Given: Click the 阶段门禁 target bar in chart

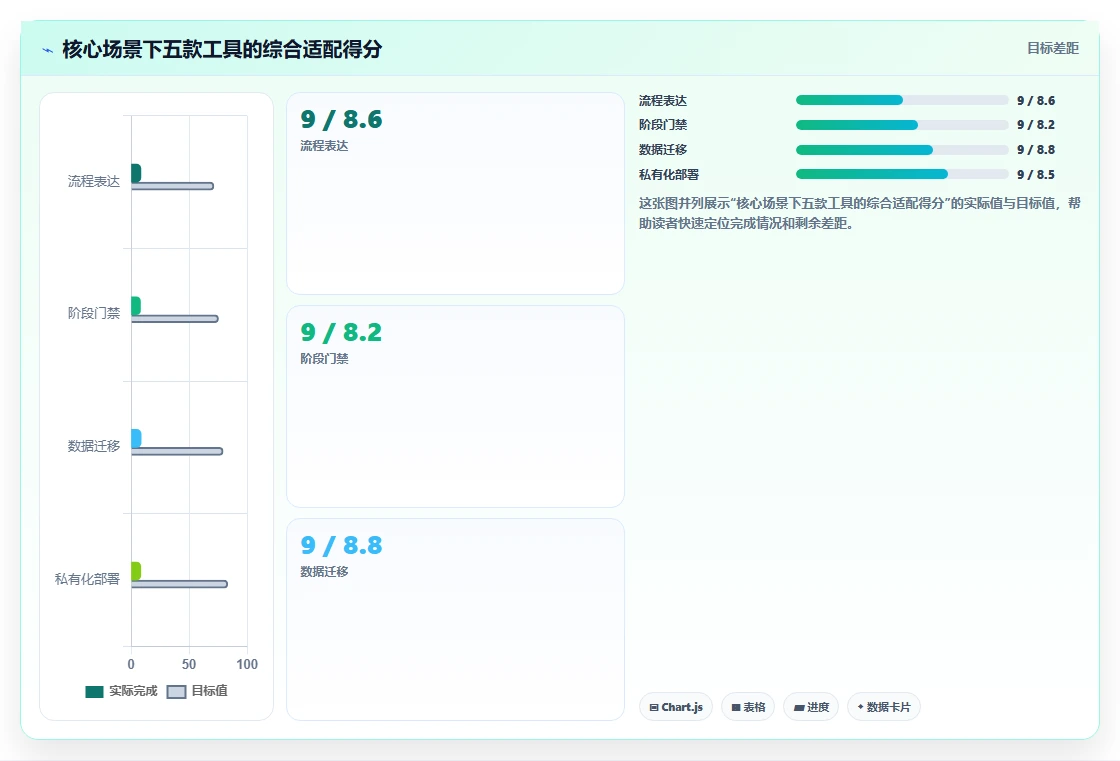Looking at the screenshot, I should click(x=174, y=319).
